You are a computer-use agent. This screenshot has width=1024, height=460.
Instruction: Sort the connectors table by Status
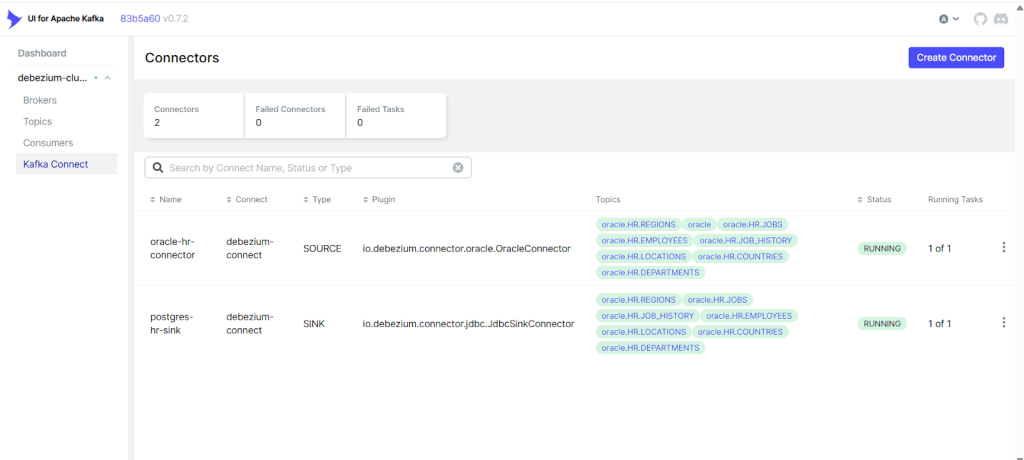[x=874, y=200]
